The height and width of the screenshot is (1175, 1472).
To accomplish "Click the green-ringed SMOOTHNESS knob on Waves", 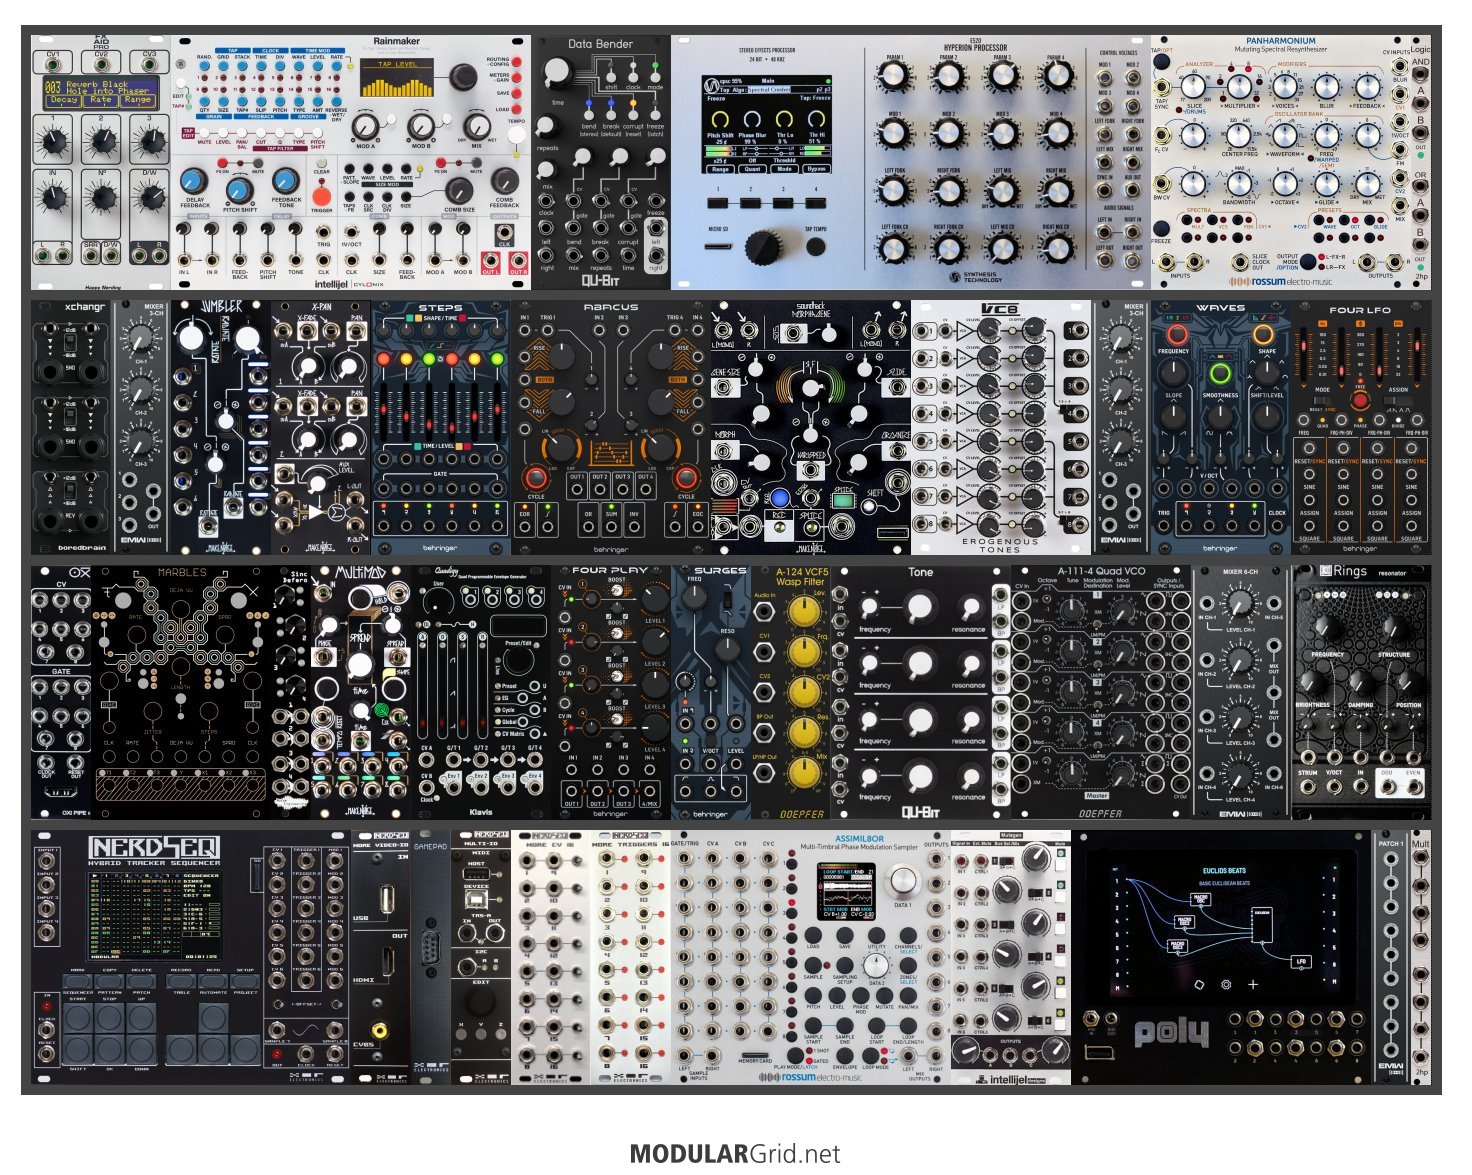I will tap(1220, 375).
